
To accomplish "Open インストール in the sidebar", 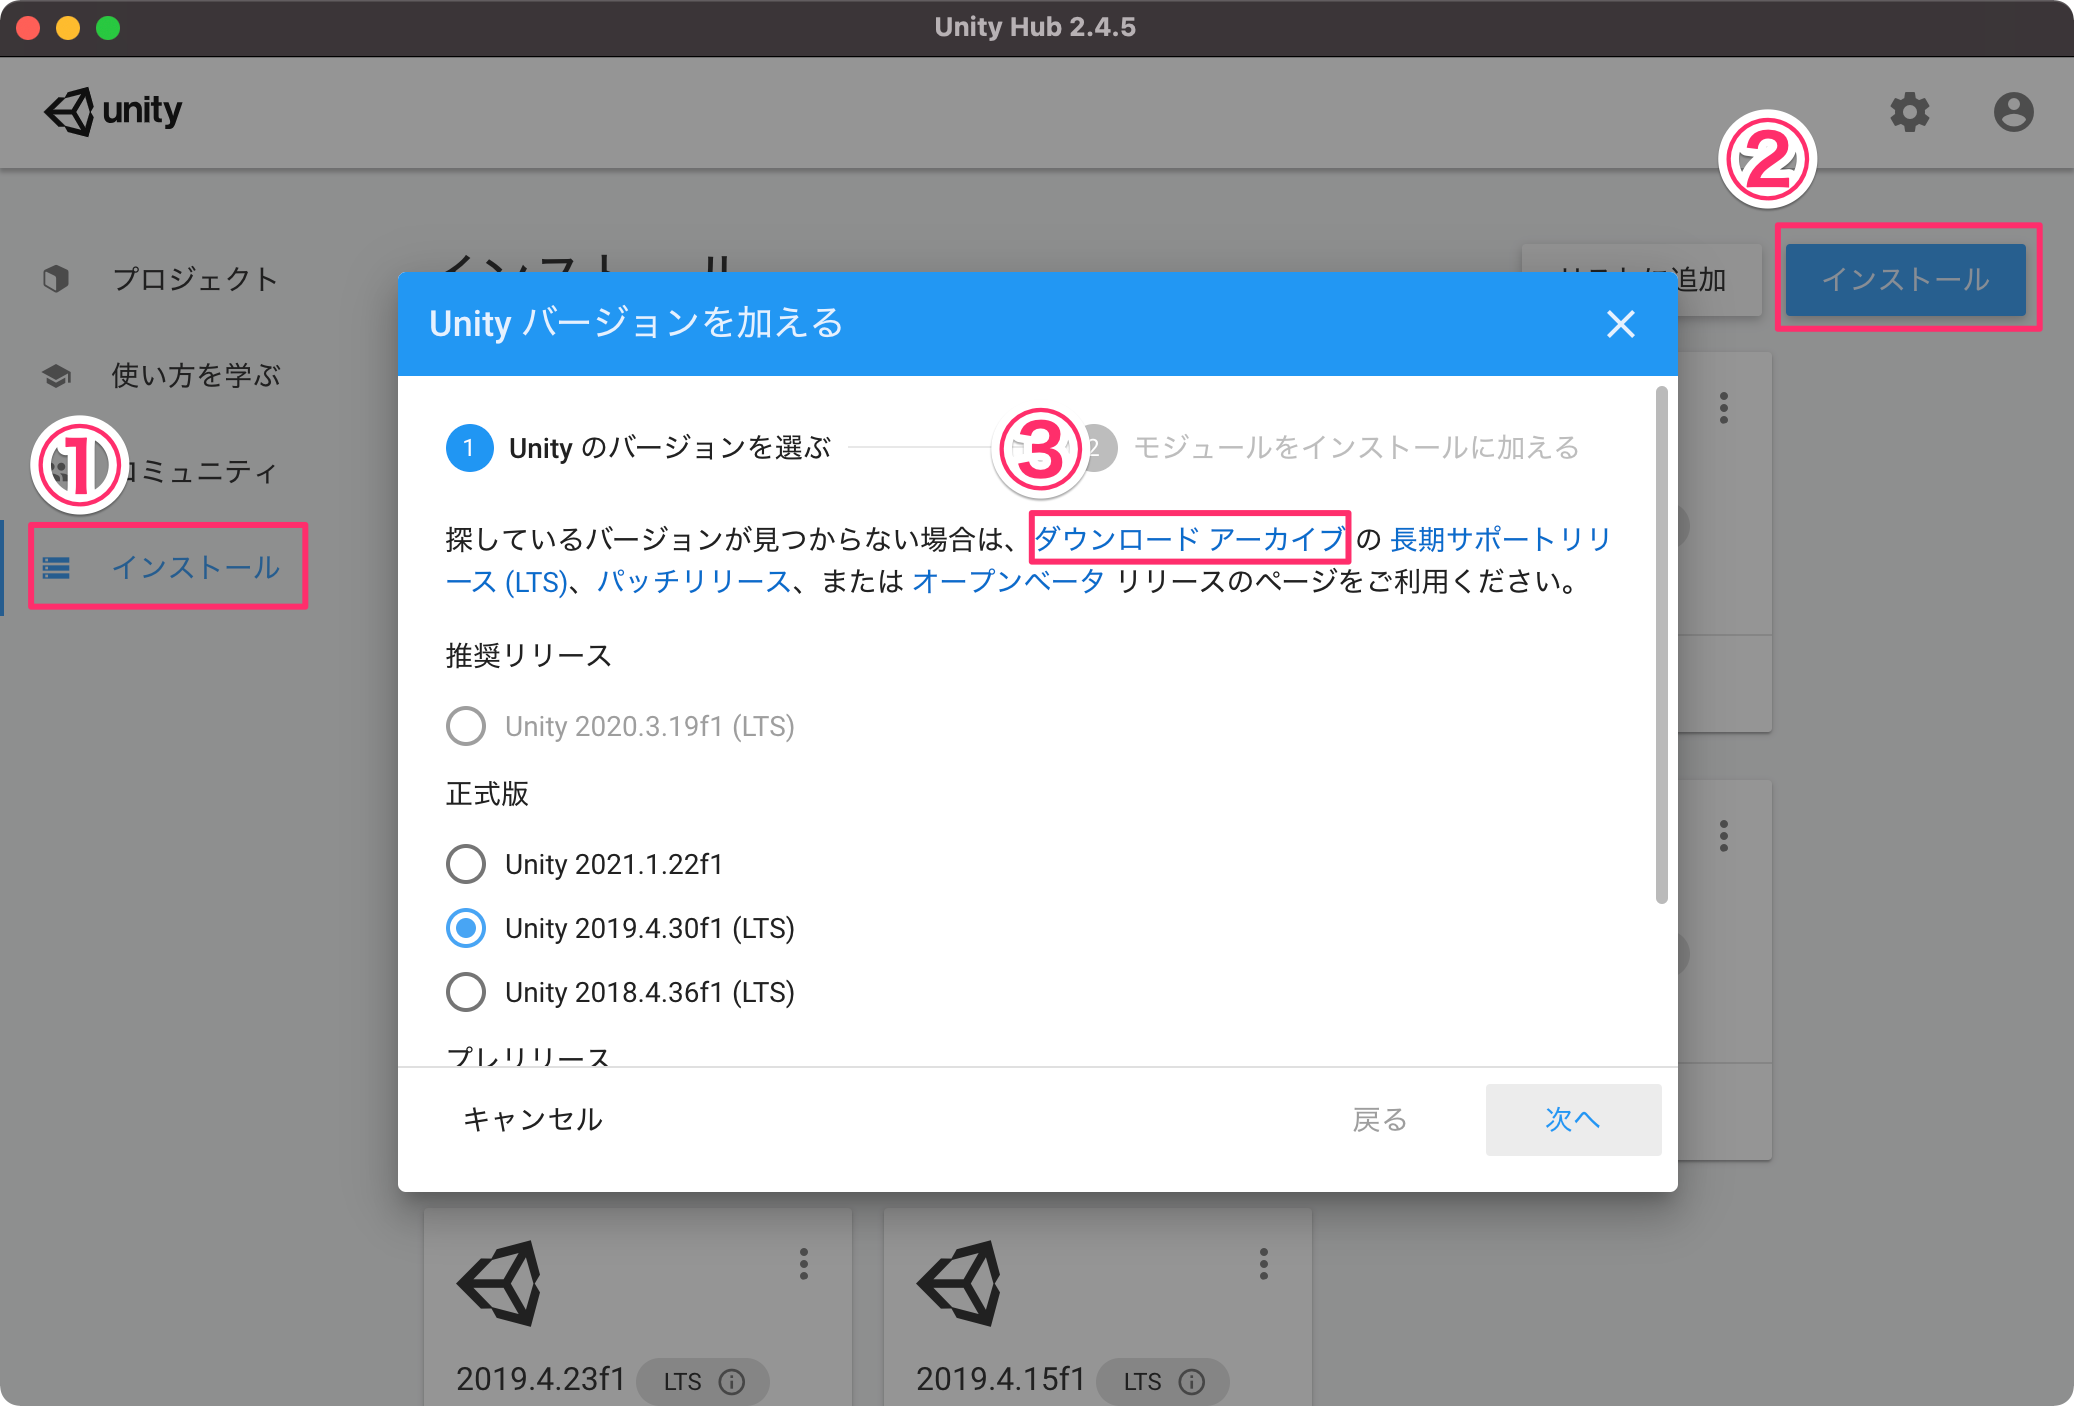I will (x=196, y=567).
